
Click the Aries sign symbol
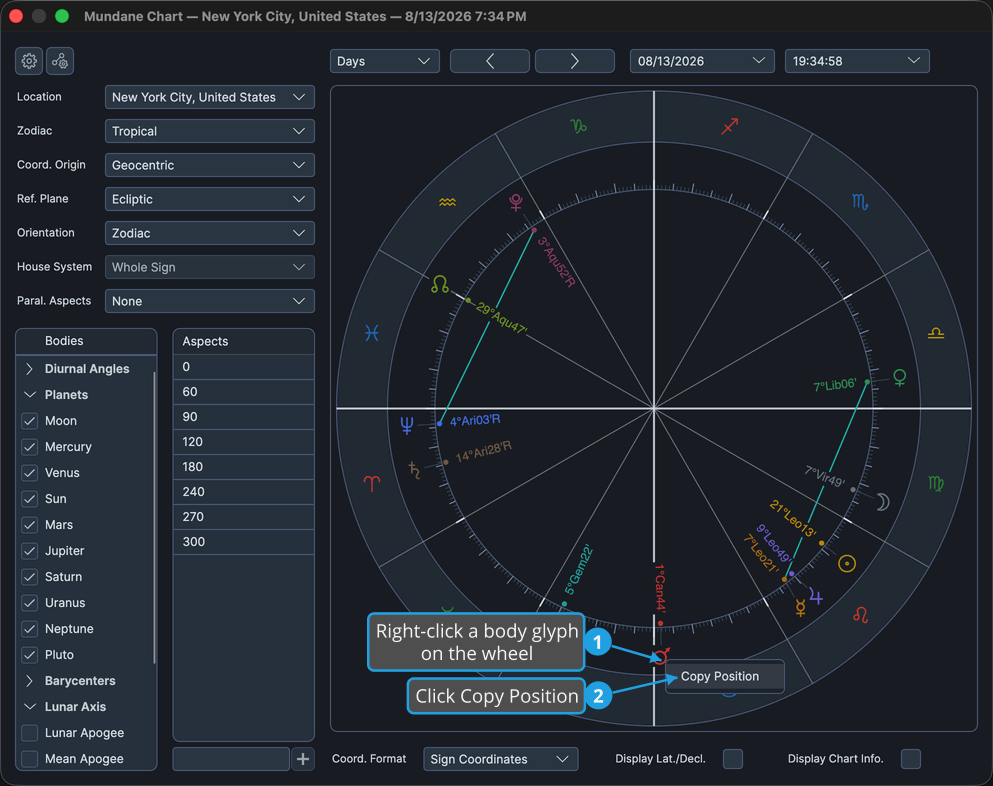coord(372,484)
